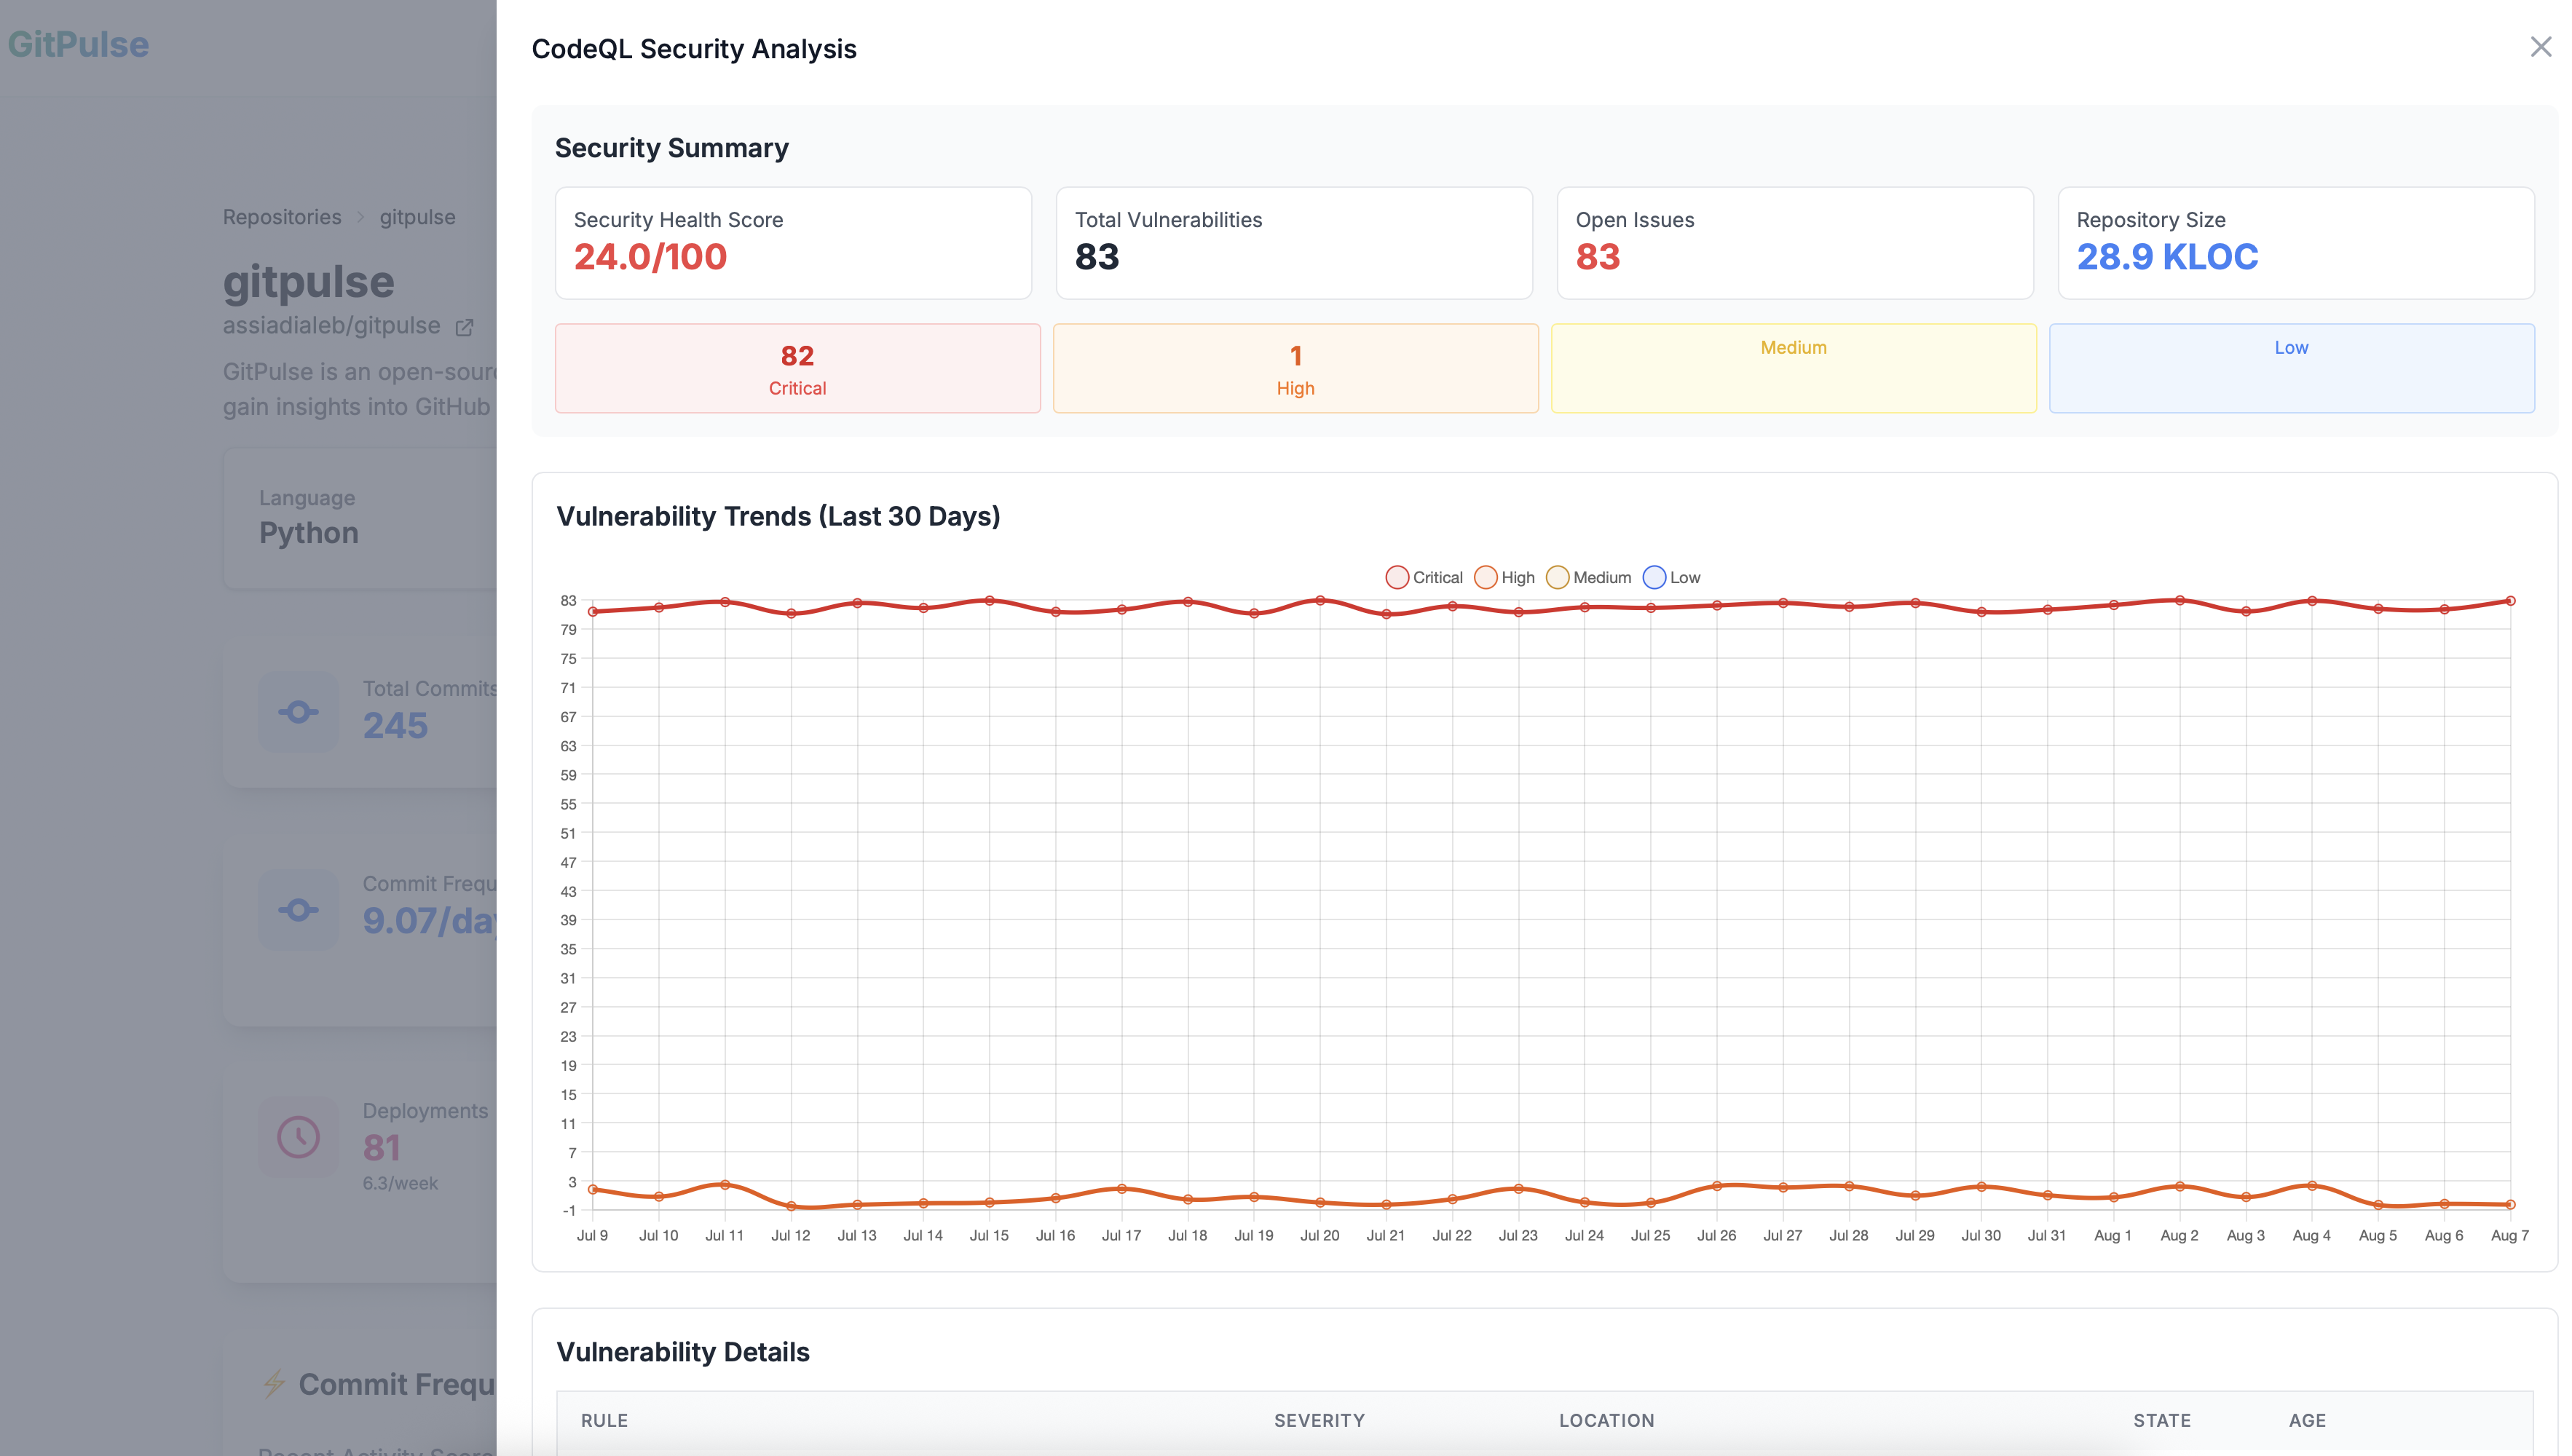
Task: Click the Commit Frequency commit icon
Action: [x=298, y=910]
